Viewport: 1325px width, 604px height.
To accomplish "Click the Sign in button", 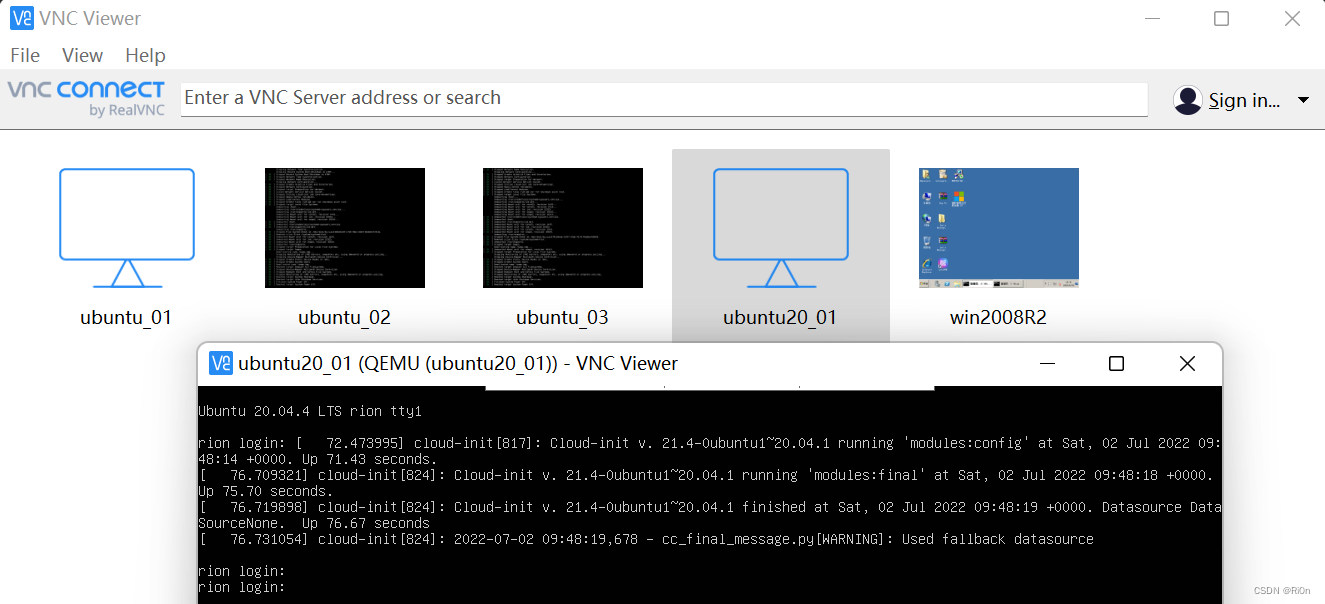I will coord(1243,99).
